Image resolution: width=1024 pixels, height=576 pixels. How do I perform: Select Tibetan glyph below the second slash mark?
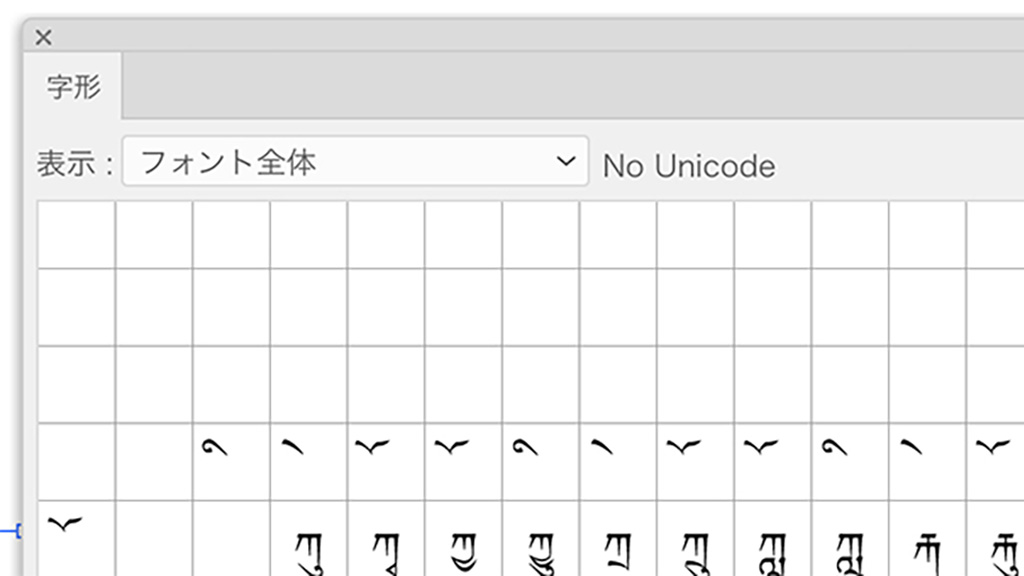click(618, 550)
